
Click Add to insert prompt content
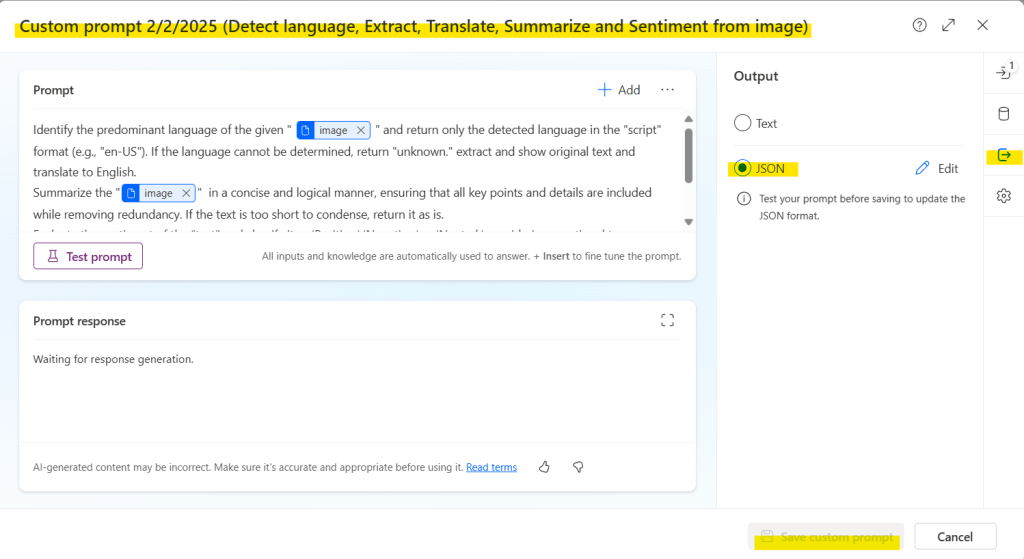point(619,90)
